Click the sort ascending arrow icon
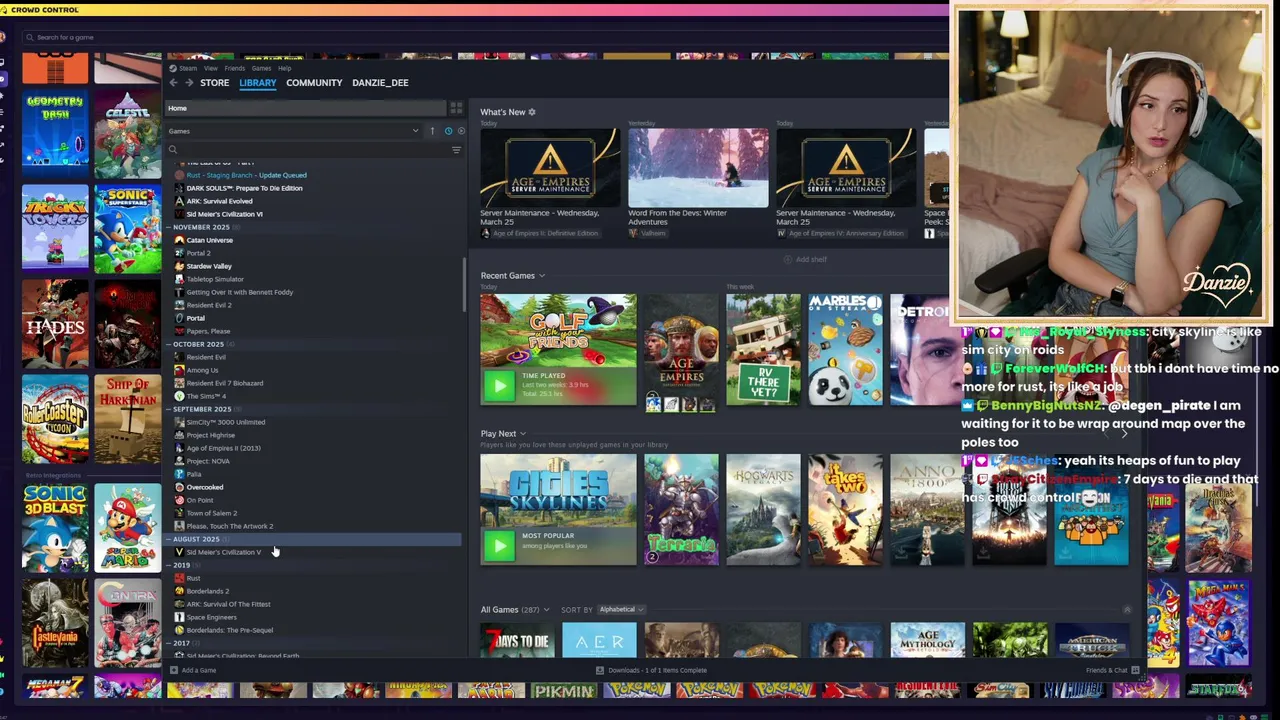The width and height of the screenshot is (1280, 720). click(432, 131)
